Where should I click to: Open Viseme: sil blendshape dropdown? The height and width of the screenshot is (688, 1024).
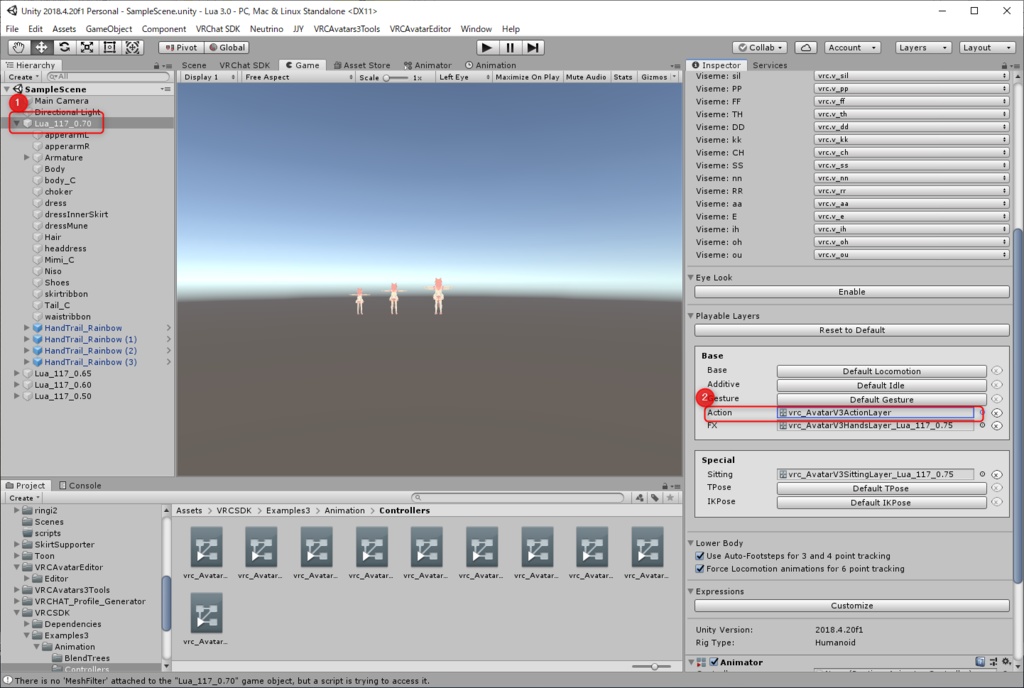(x=911, y=76)
